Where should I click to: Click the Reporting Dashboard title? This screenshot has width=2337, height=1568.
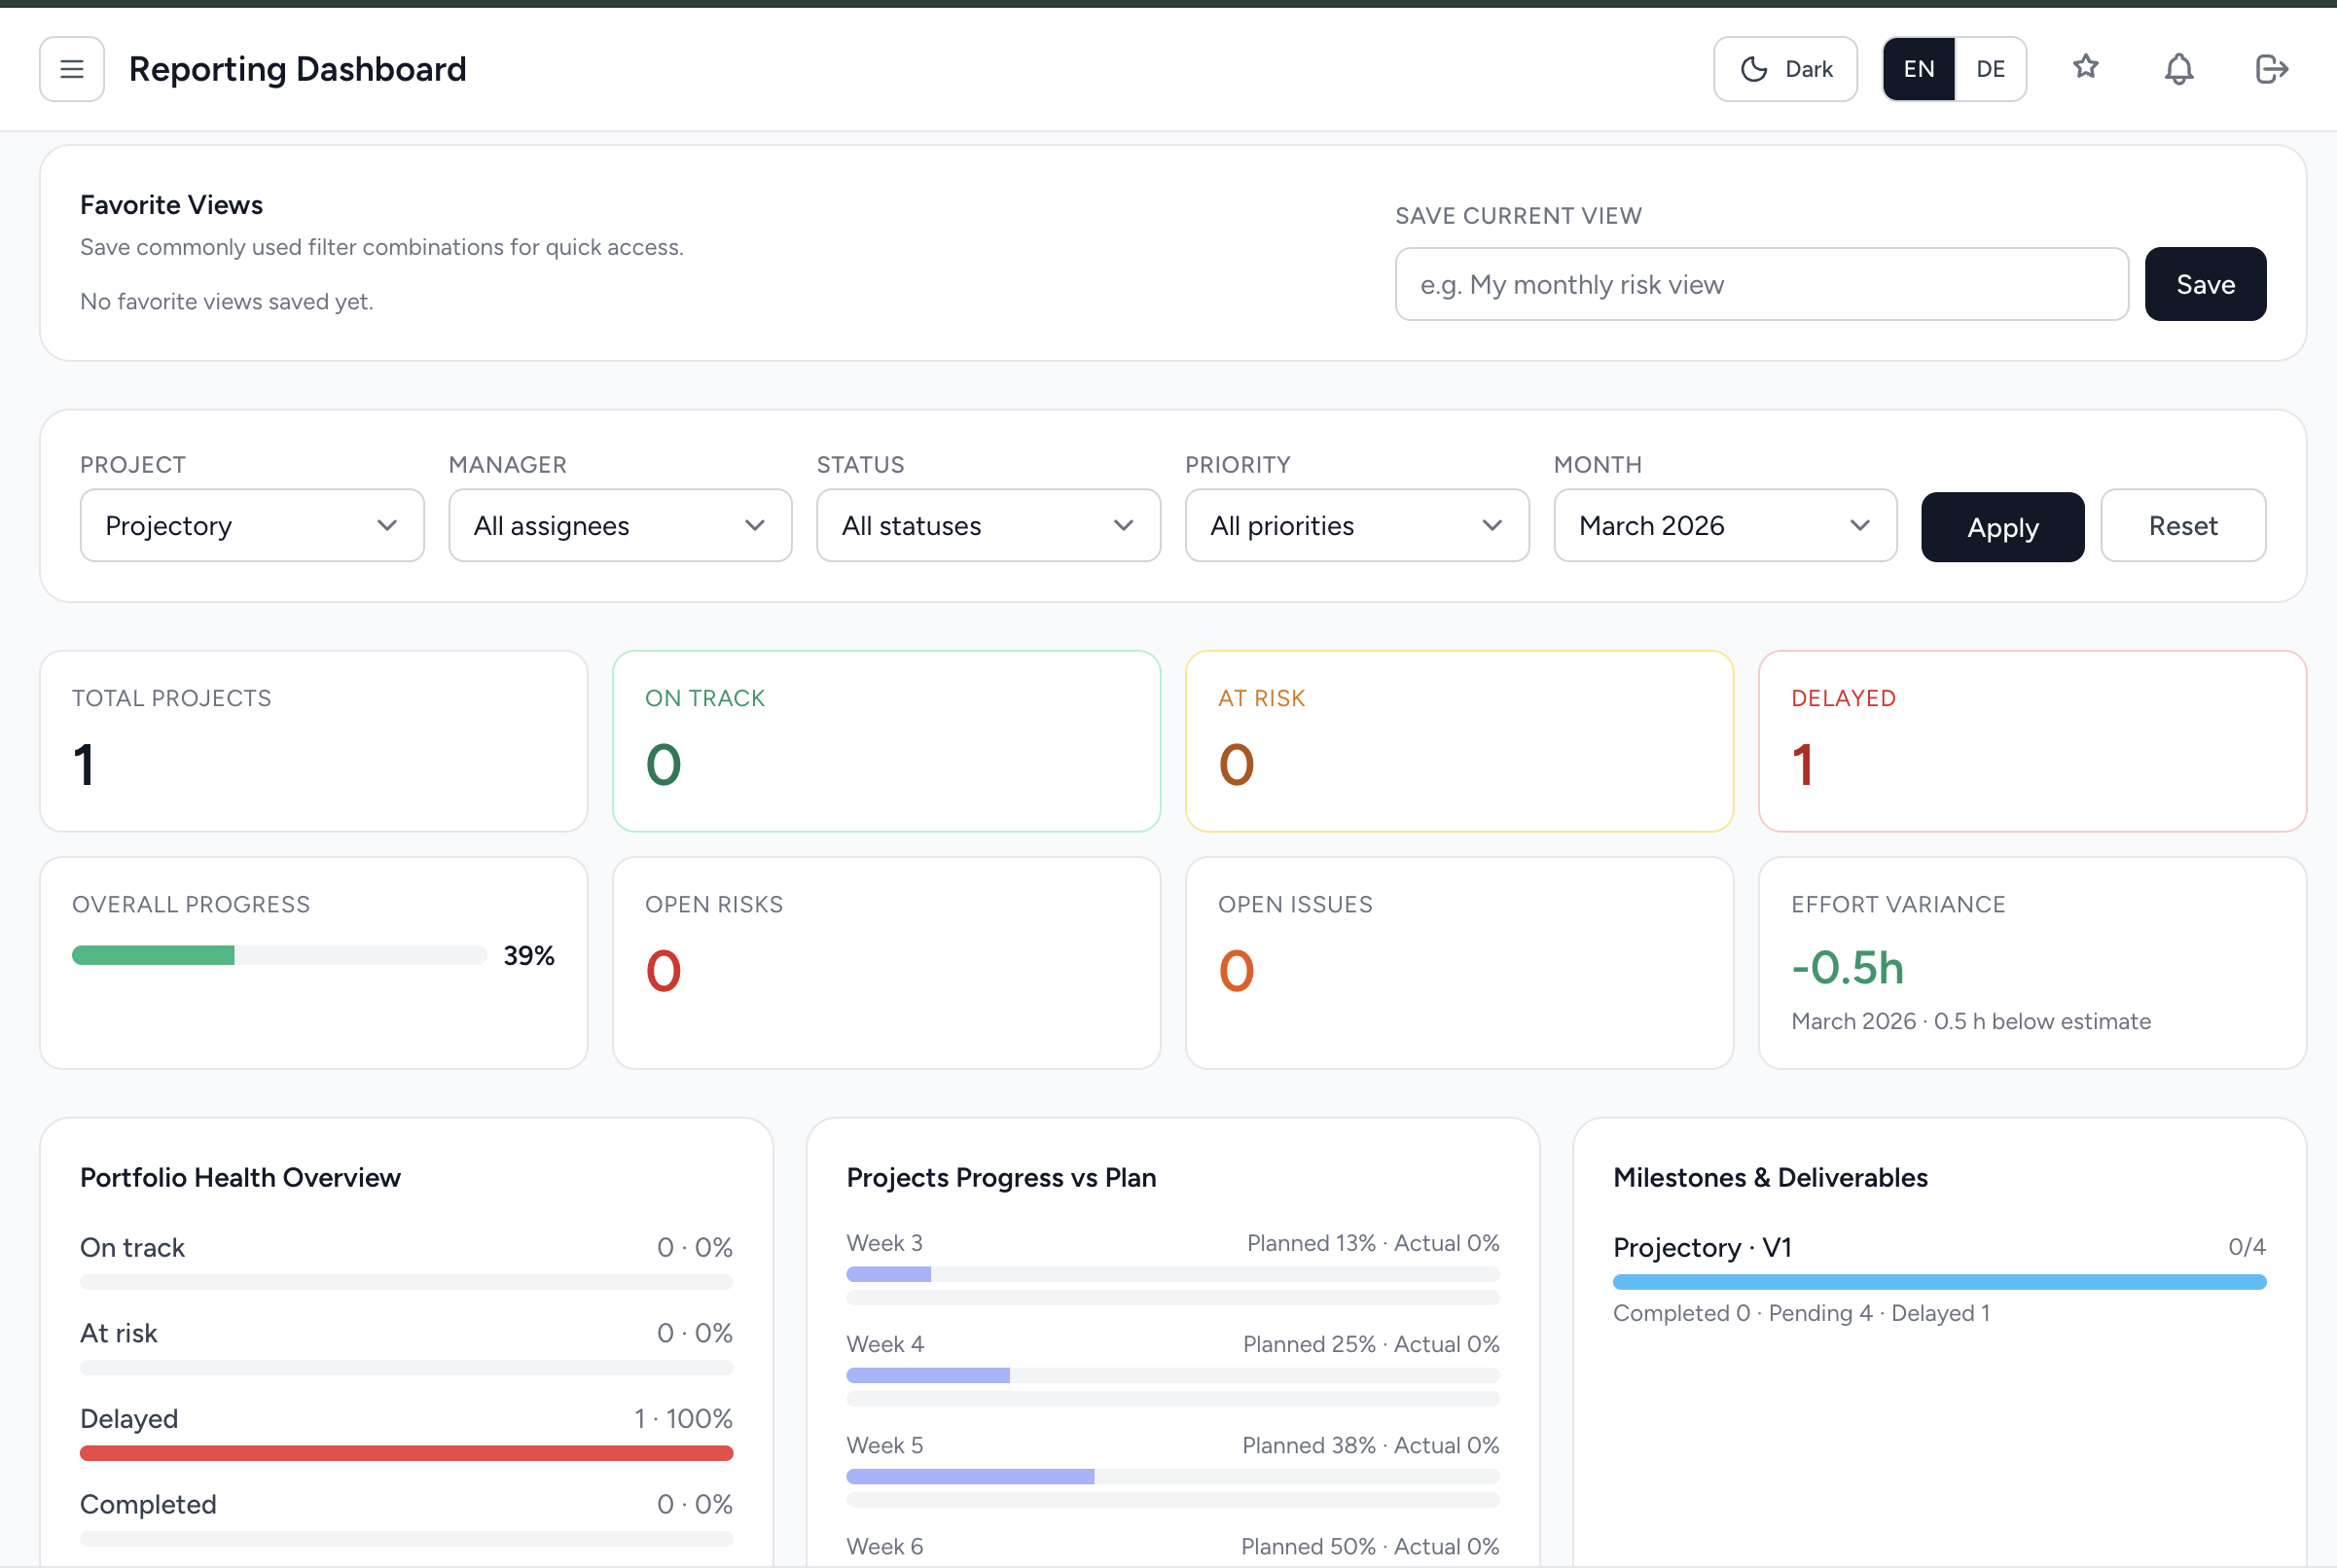coord(297,69)
